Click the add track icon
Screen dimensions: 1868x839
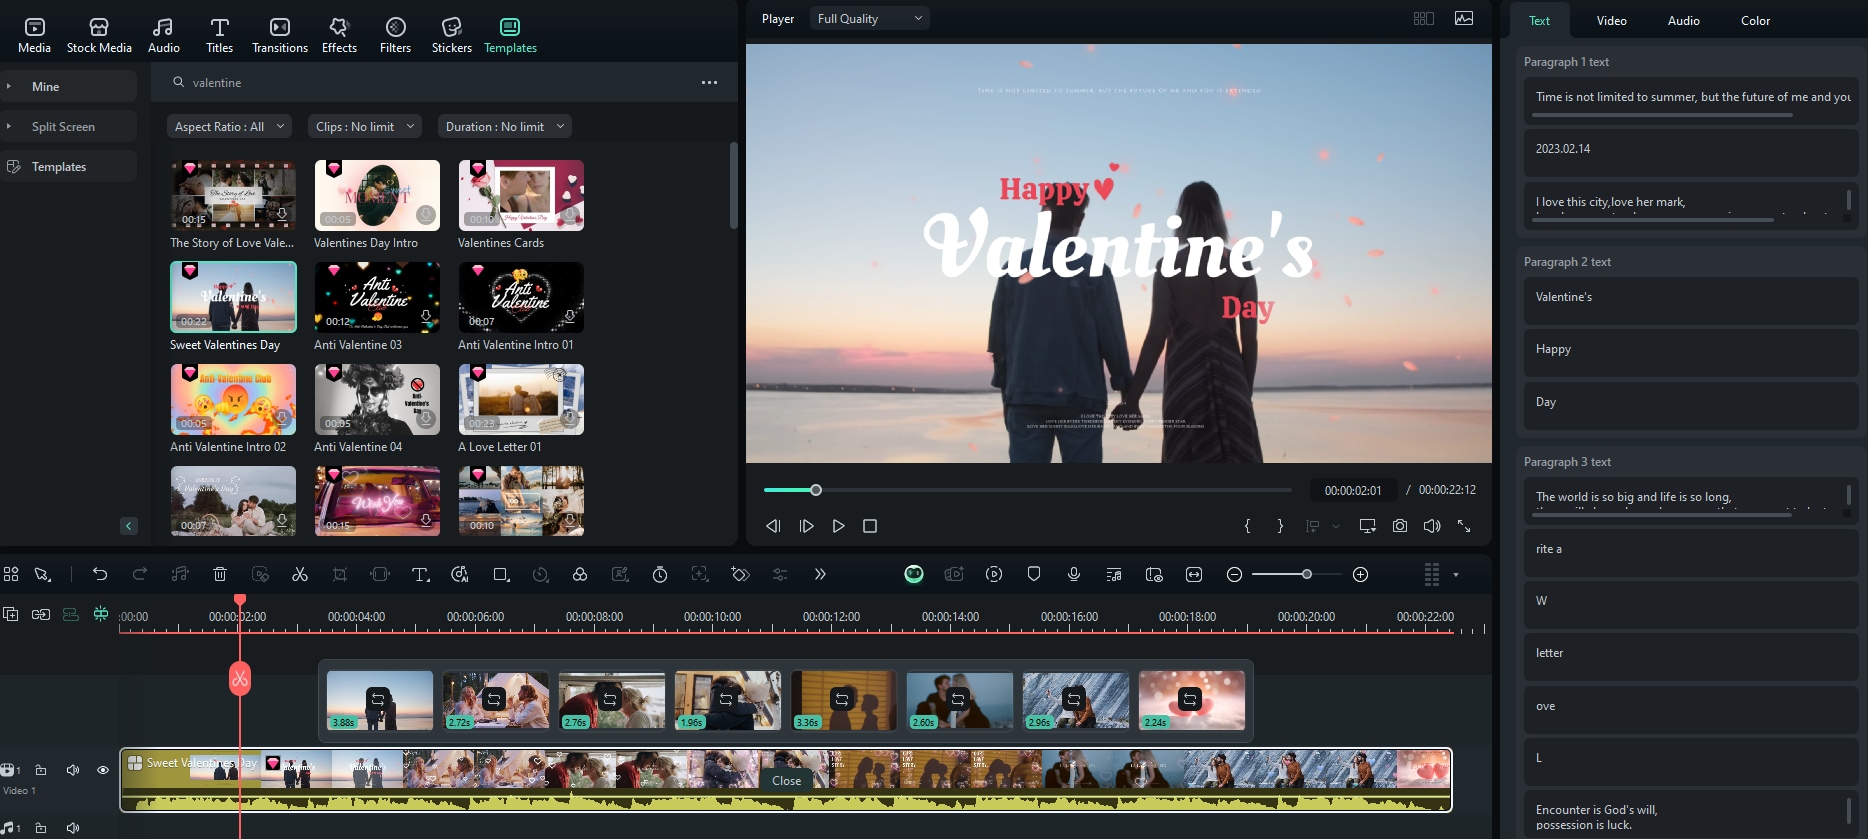coord(11,614)
